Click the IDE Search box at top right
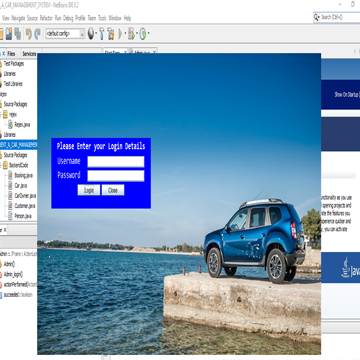 click(337, 17)
